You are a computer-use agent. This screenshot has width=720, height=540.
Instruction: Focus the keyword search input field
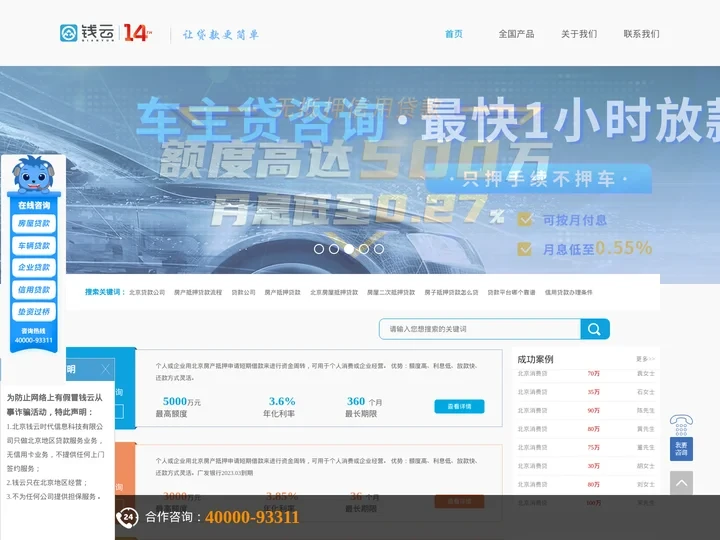pos(480,329)
